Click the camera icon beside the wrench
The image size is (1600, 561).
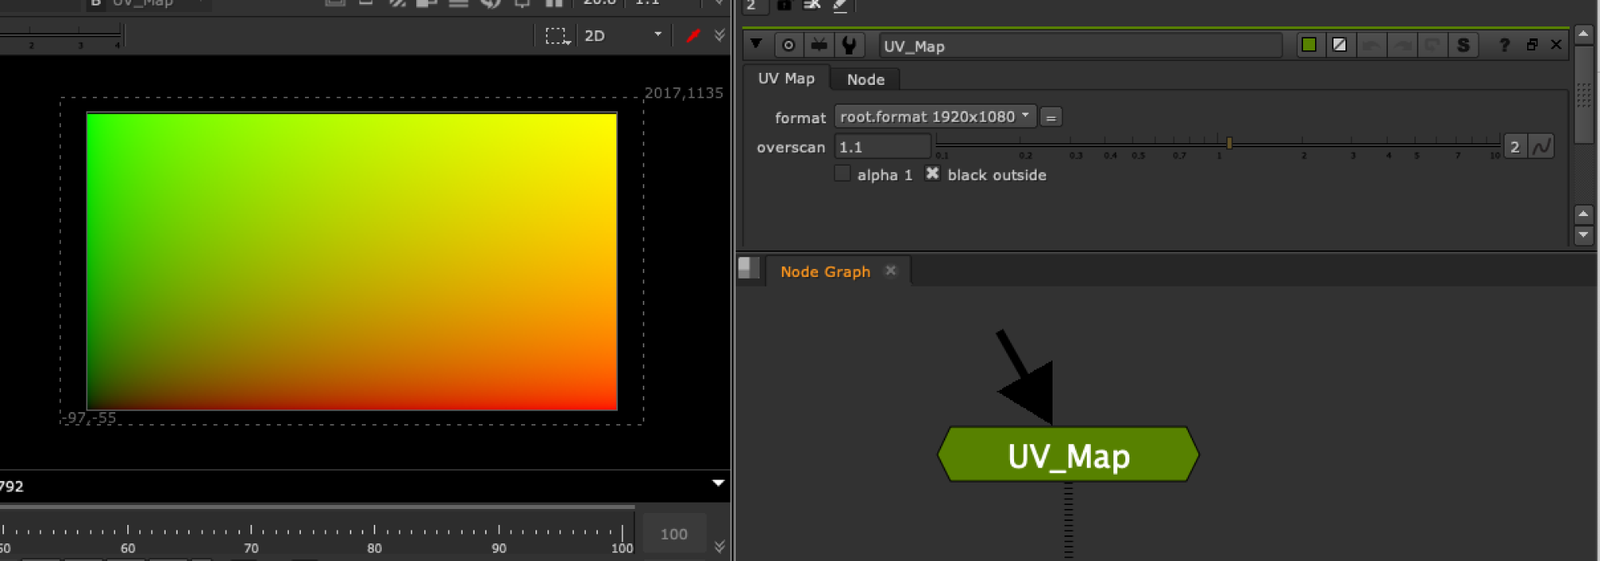[819, 45]
